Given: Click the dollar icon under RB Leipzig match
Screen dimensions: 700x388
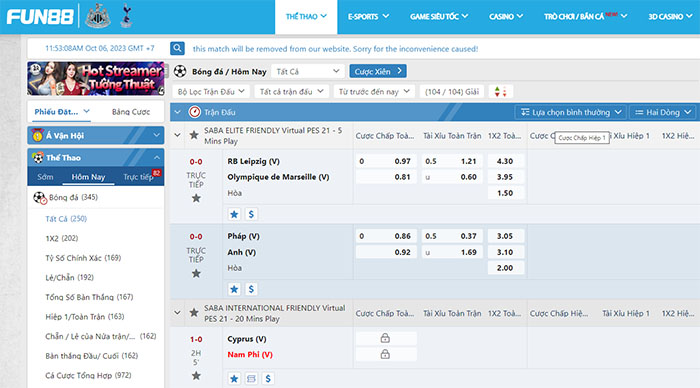Looking at the screenshot, I should [x=251, y=214].
